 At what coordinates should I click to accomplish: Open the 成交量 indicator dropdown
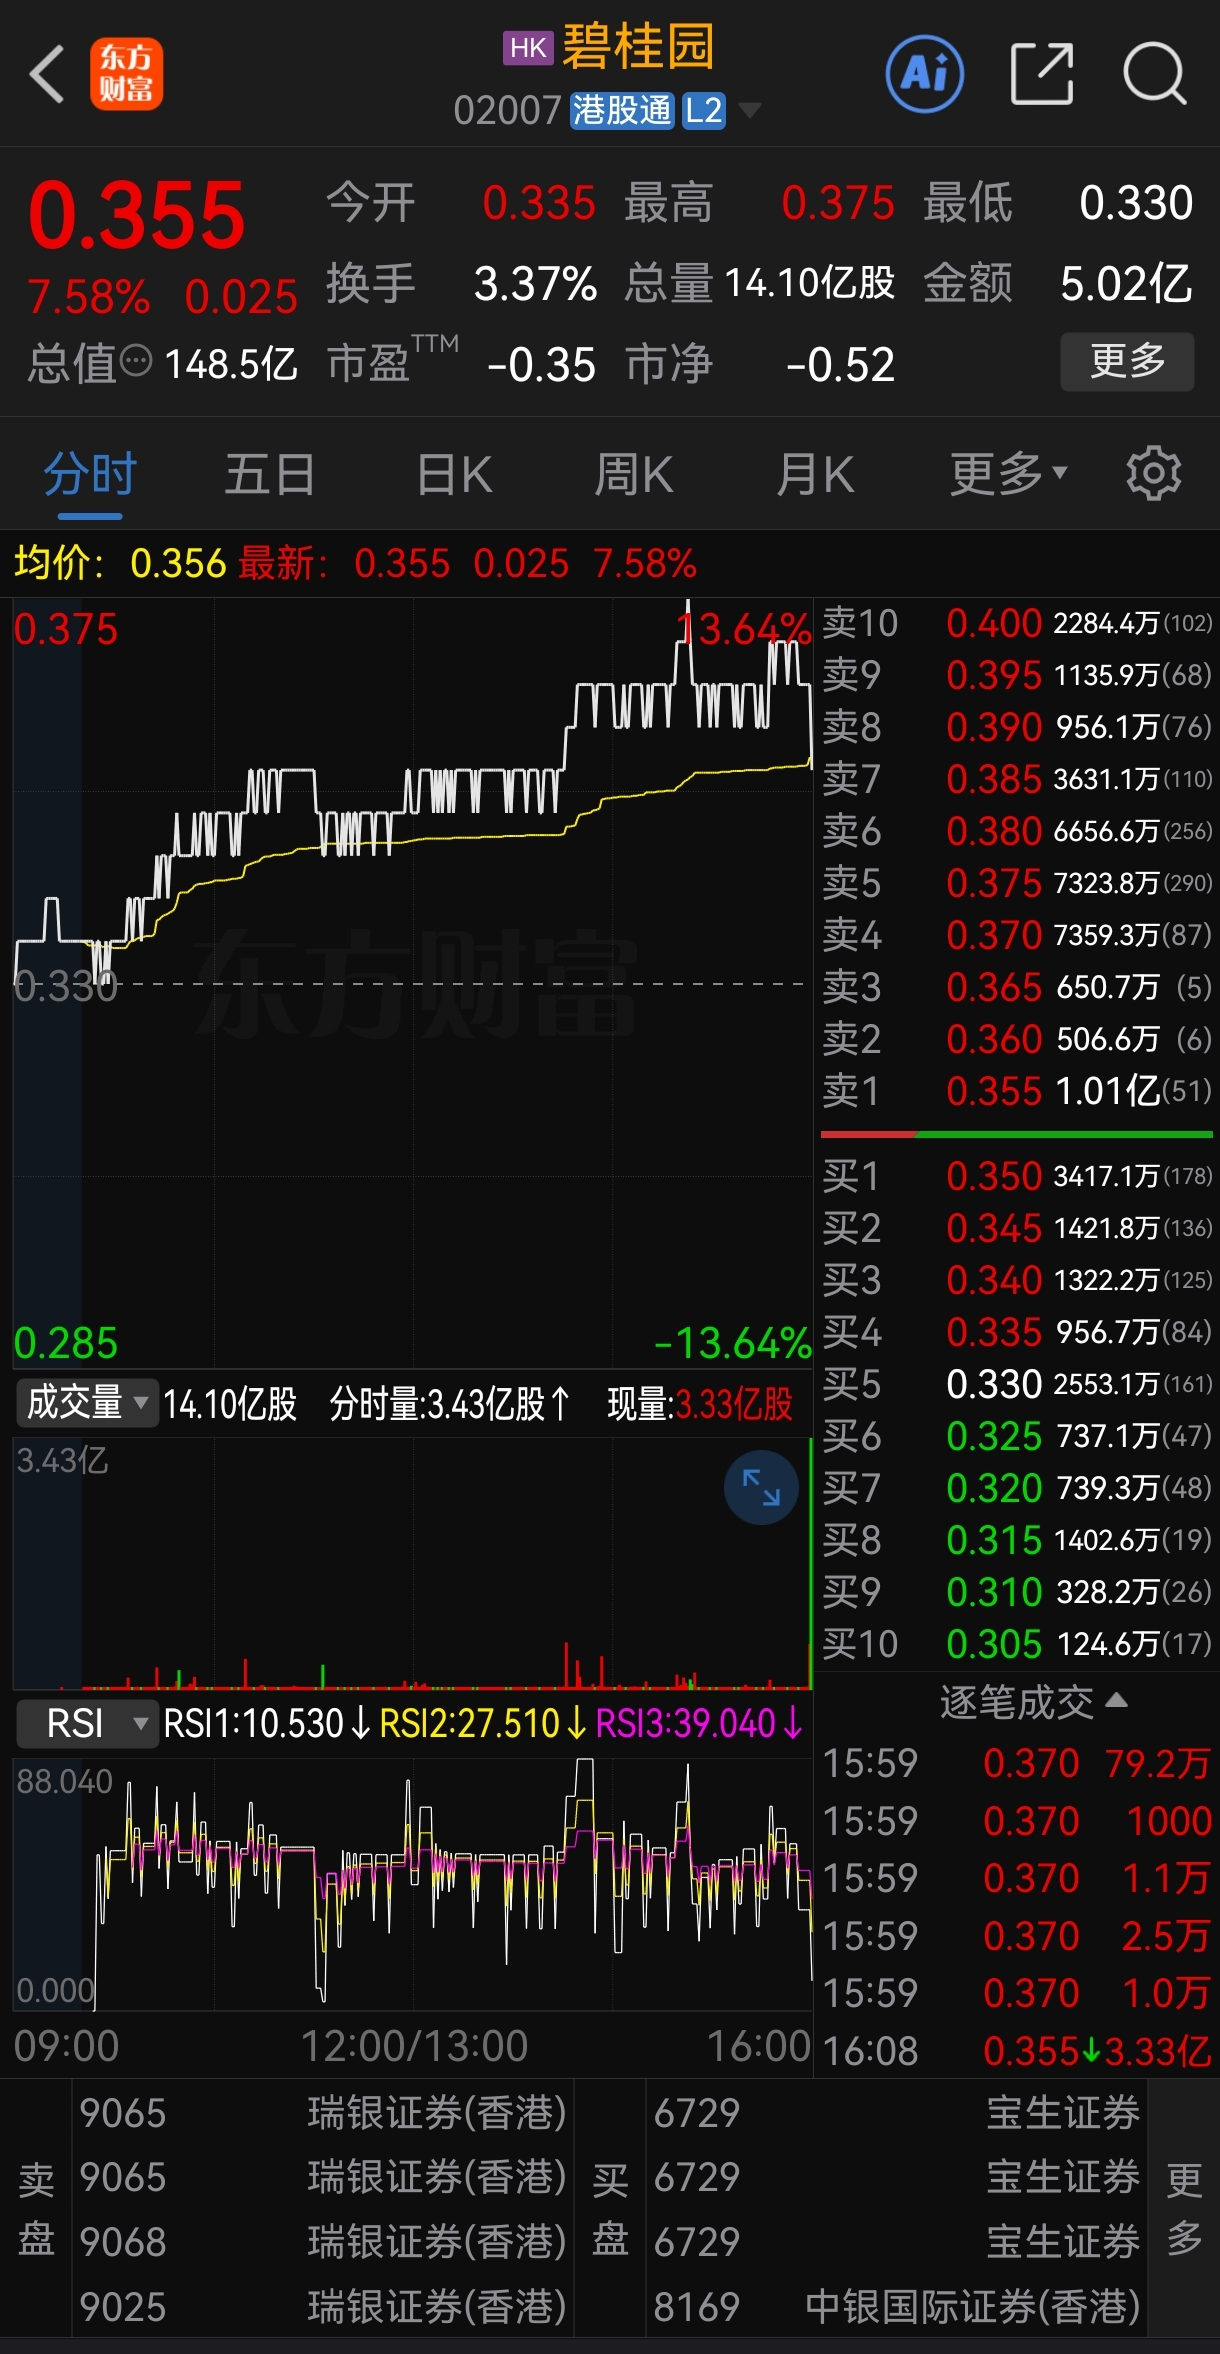[x=87, y=1403]
